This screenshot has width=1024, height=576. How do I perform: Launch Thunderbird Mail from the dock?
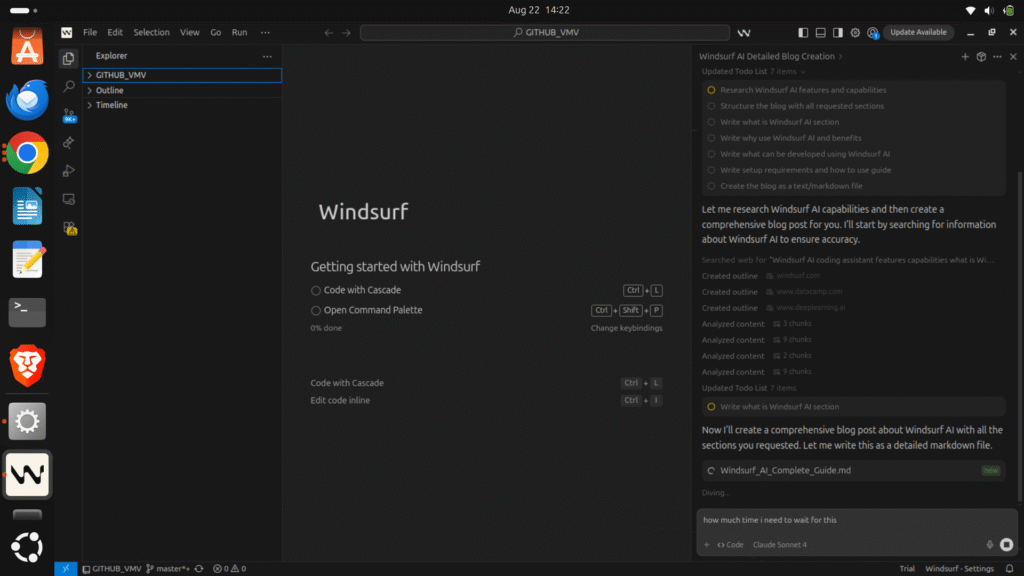pos(27,100)
